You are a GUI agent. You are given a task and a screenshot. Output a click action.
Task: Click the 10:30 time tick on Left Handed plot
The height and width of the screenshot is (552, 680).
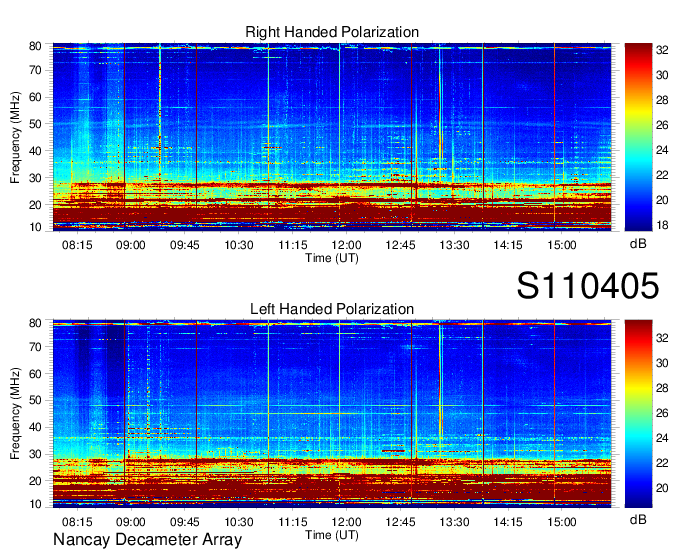[x=239, y=522]
